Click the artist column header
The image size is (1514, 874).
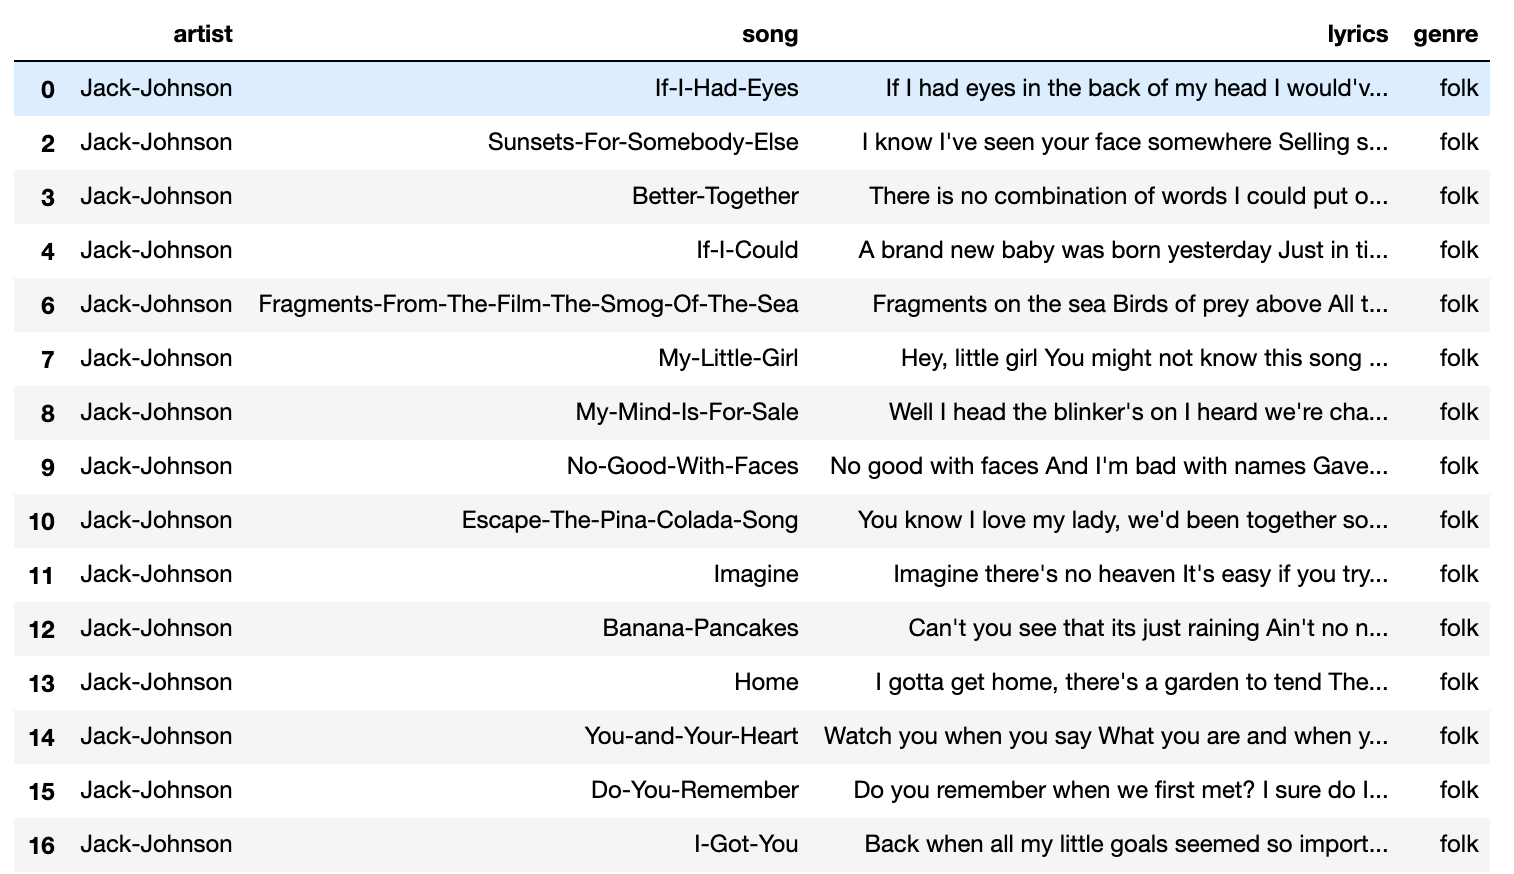(202, 34)
